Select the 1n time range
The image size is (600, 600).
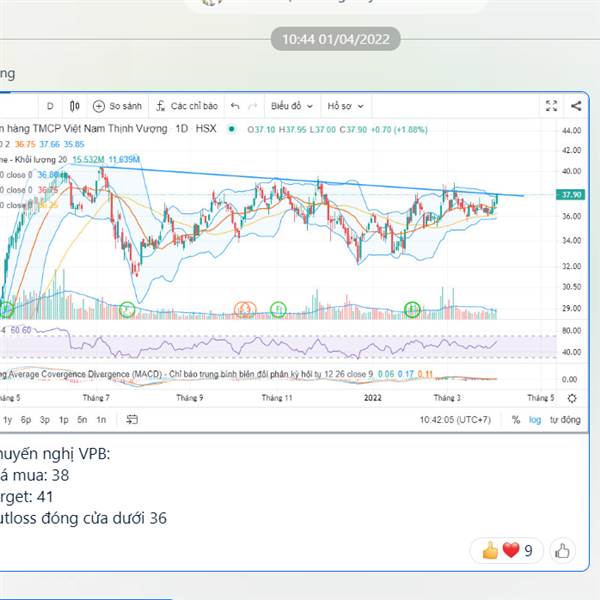click(101, 420)
